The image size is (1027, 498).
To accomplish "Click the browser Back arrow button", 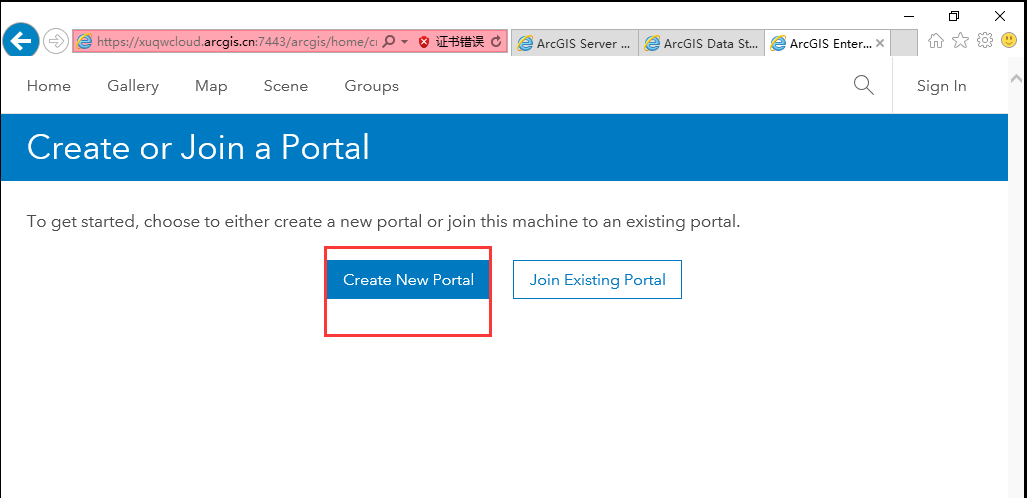I will [20, 42].
